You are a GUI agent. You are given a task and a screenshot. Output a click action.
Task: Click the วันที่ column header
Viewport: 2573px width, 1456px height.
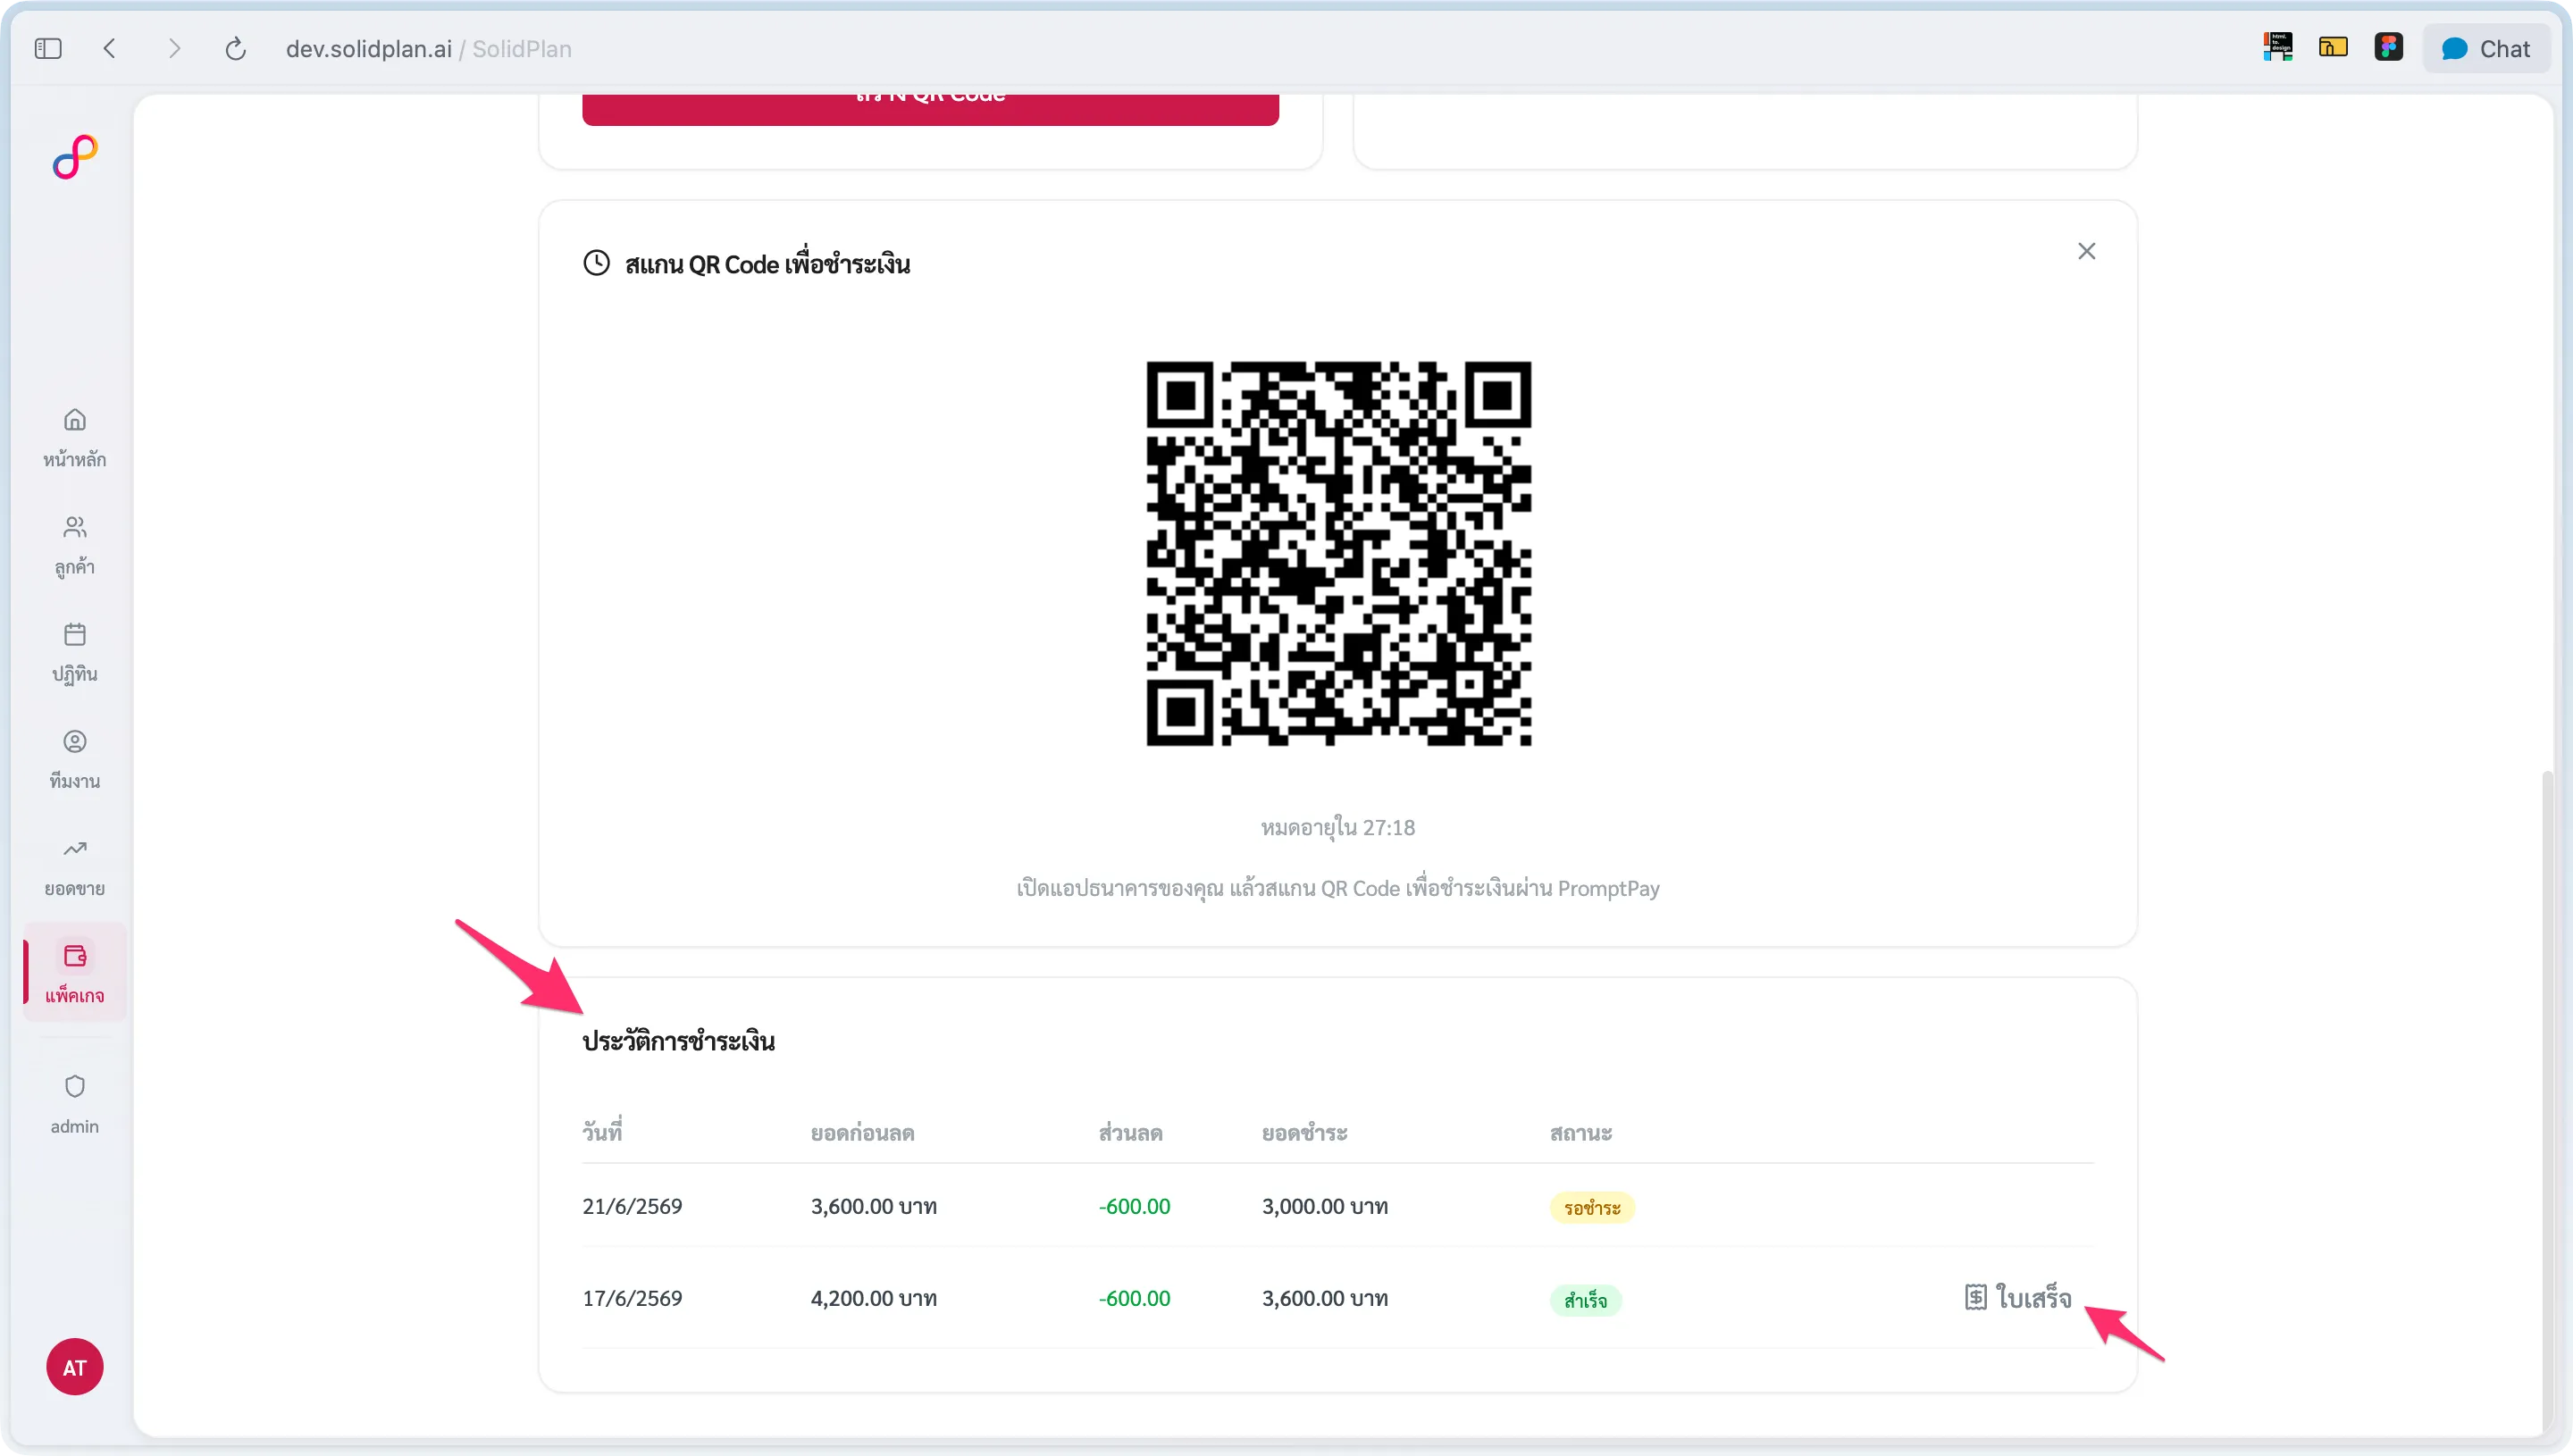point(603,1131)
